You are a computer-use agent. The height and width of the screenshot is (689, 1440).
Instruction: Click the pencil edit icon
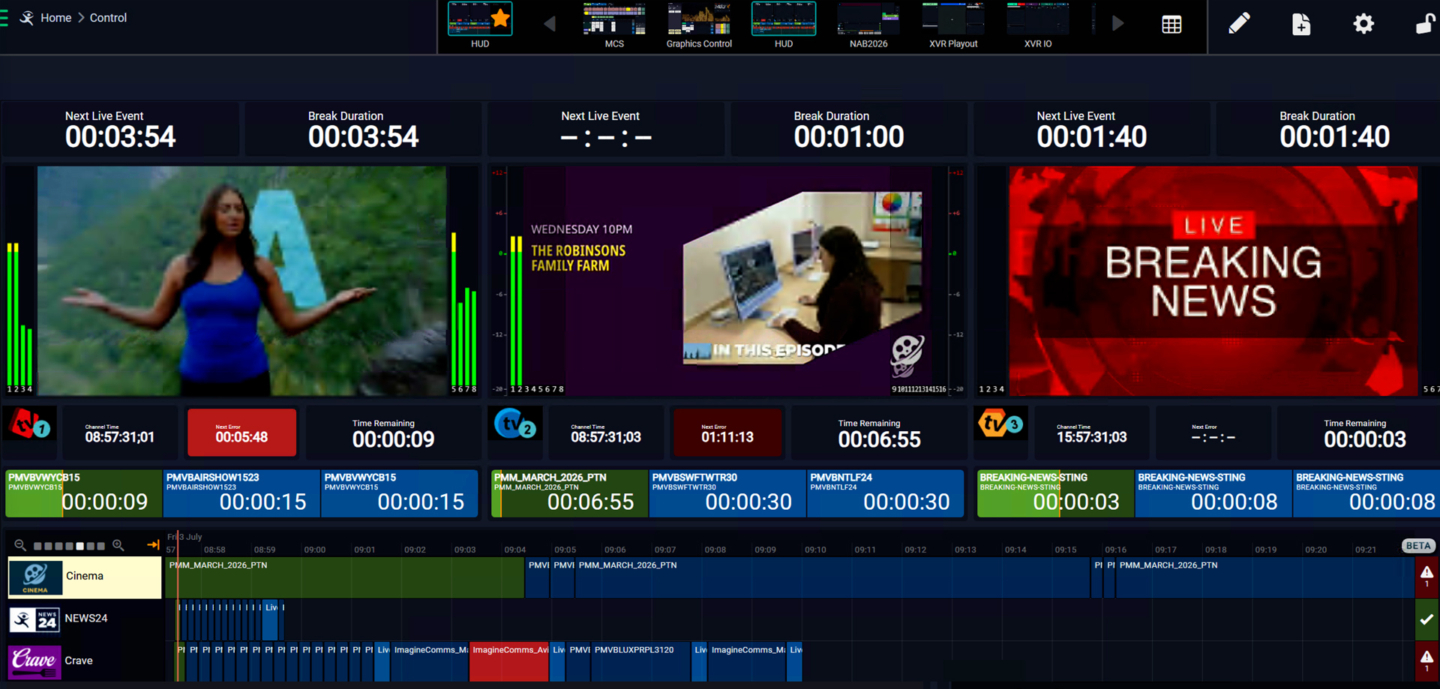click(x=1239, y=24)
